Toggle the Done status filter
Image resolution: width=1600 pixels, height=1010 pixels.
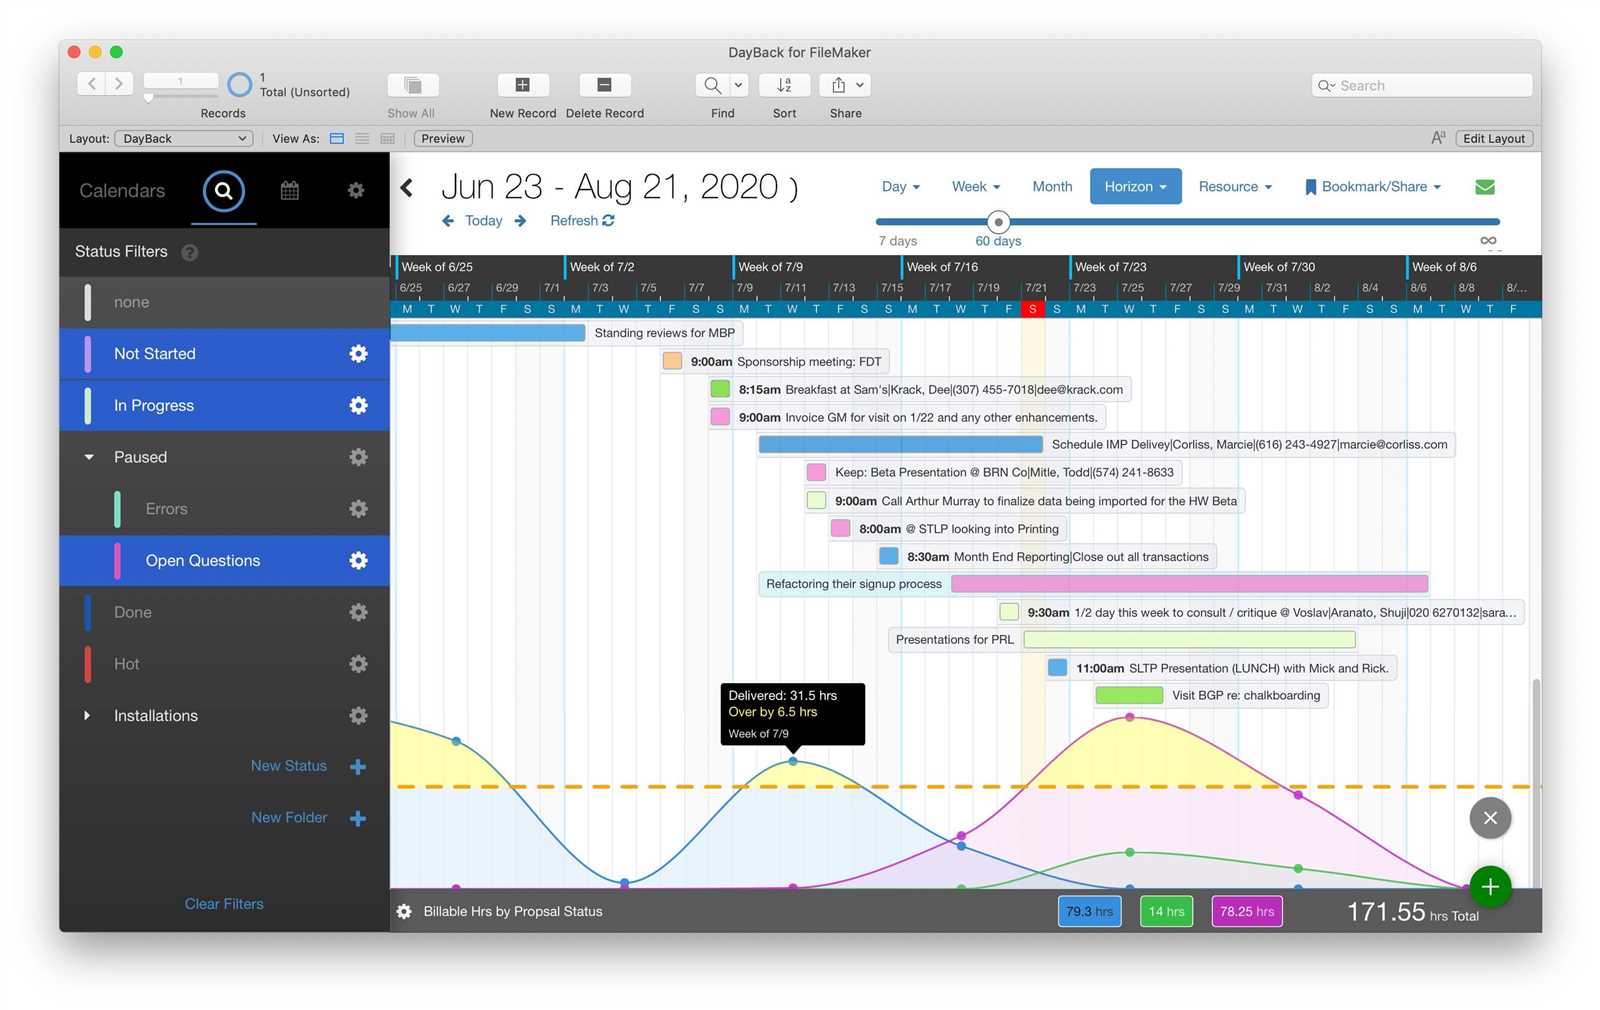click(224, 612)
